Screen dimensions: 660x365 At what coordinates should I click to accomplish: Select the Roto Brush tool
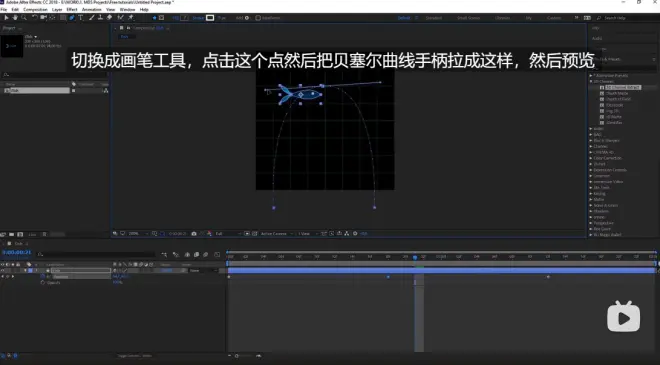pos(120,18)
